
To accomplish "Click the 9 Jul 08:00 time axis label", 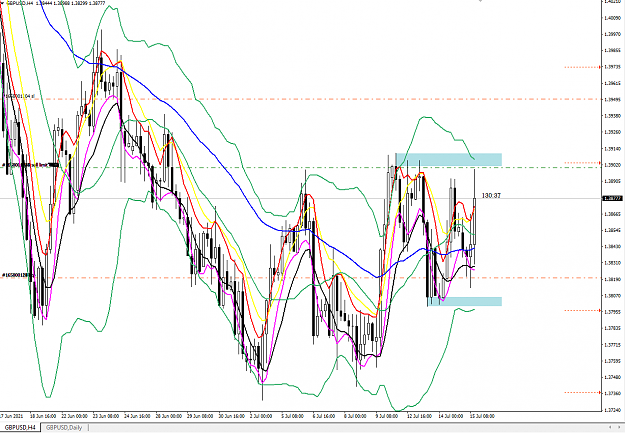I will pyautogui.click(x=387, y=416).
